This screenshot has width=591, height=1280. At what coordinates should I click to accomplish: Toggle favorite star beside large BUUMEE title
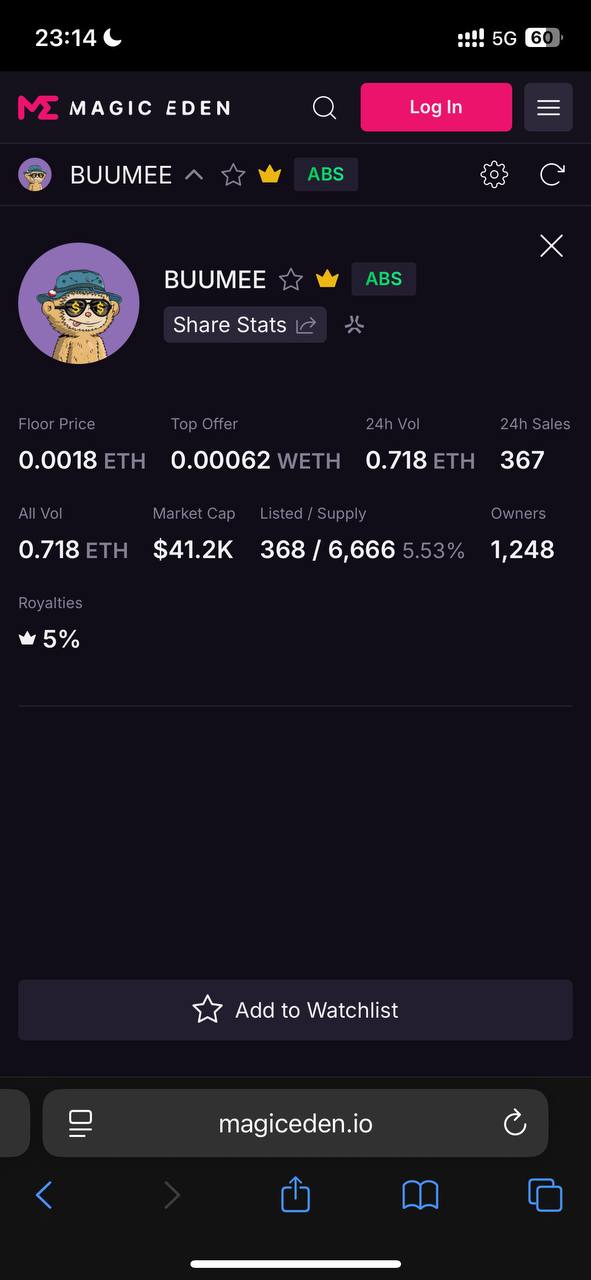(x=291, y=279)
